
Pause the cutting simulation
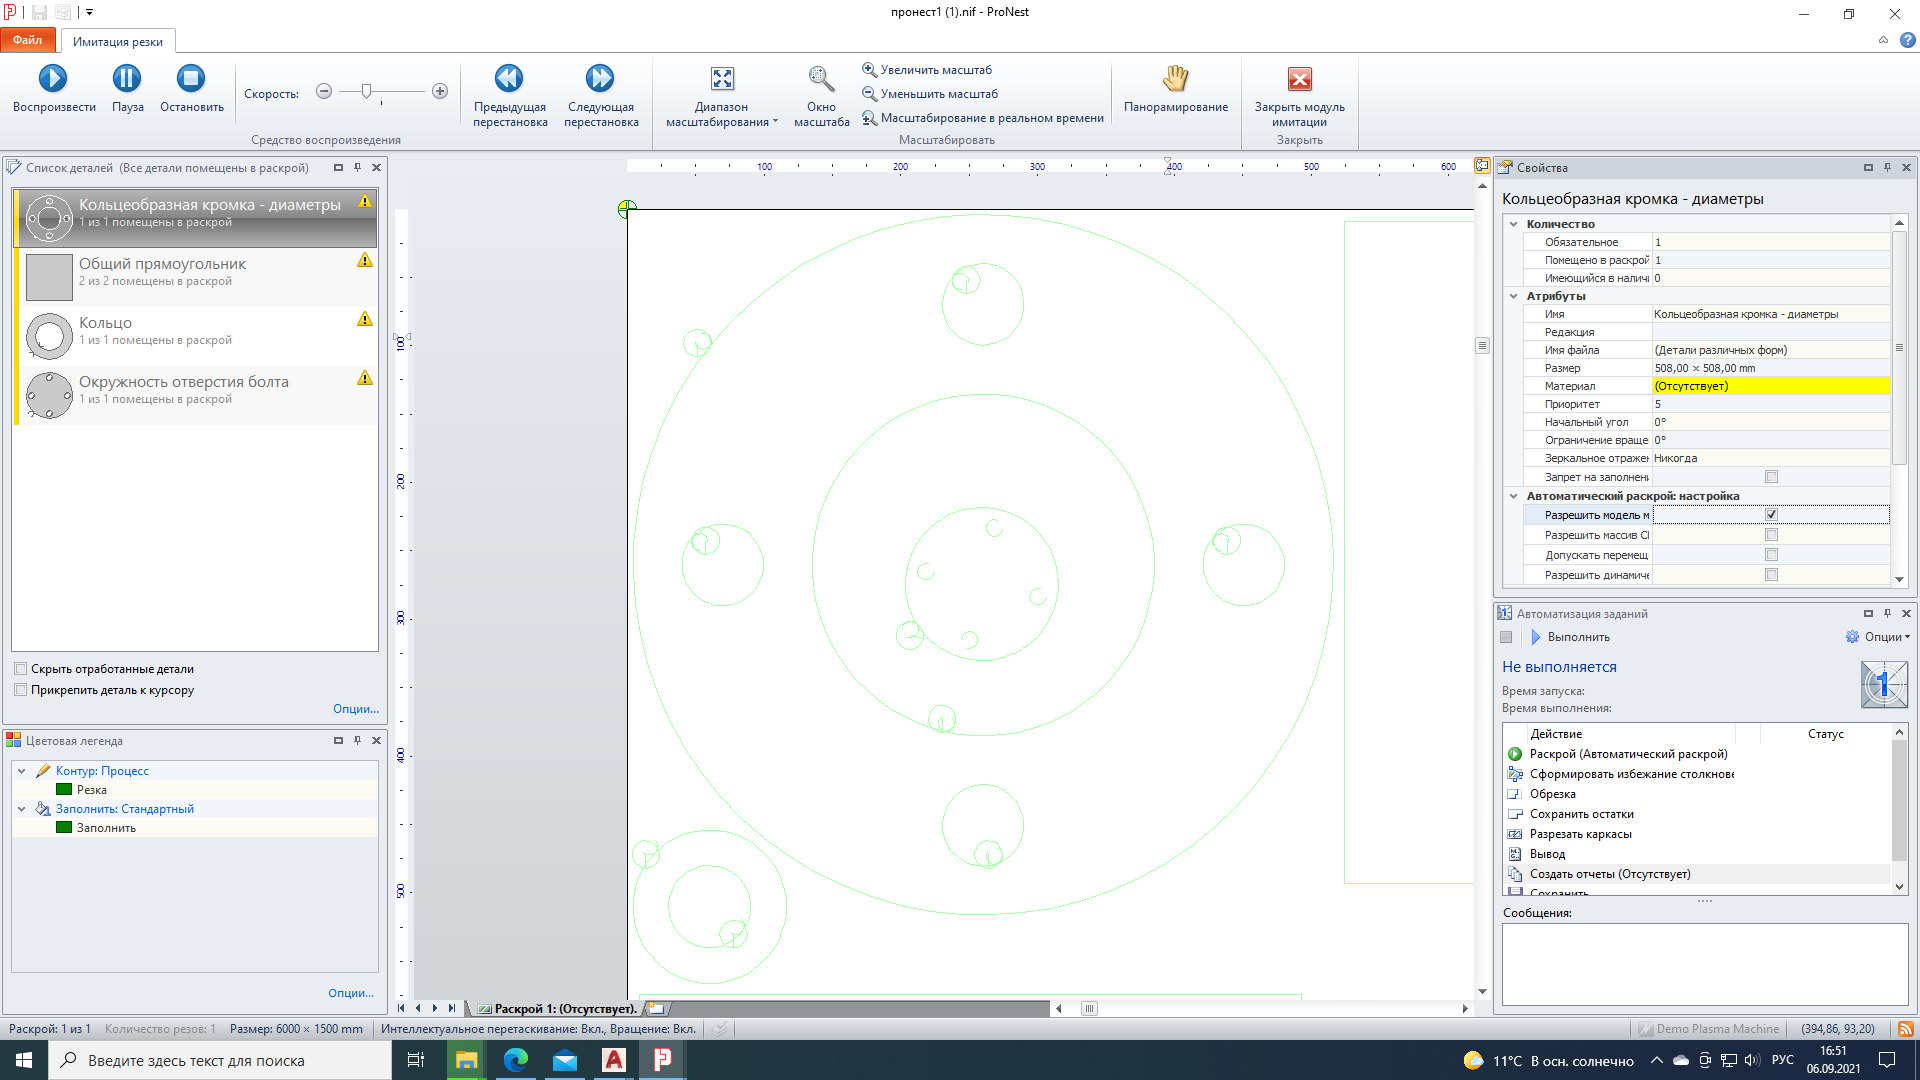[127, 79]
